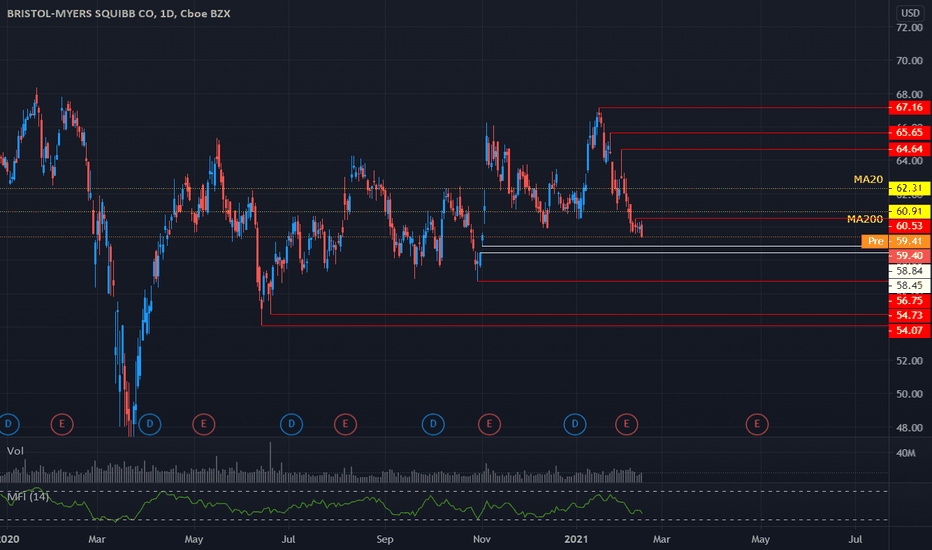Click the 2021 label on time axis
The image size is (932, 550).
(x=576, y=539)
